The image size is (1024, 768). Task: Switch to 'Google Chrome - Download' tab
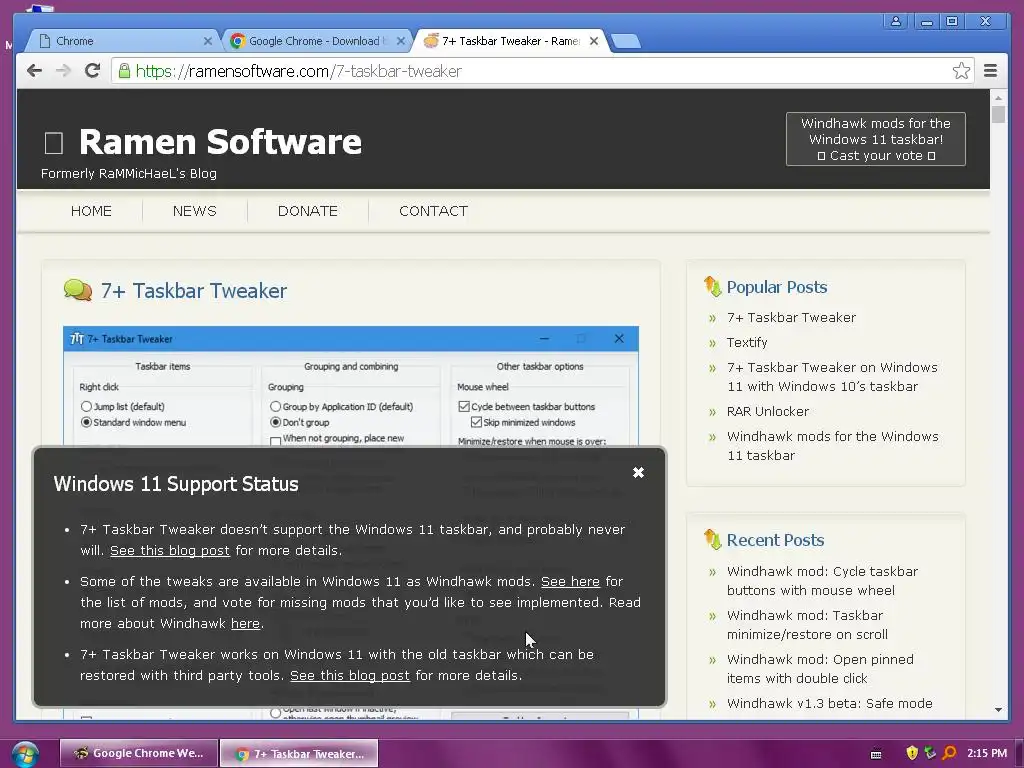pos(317,41)
